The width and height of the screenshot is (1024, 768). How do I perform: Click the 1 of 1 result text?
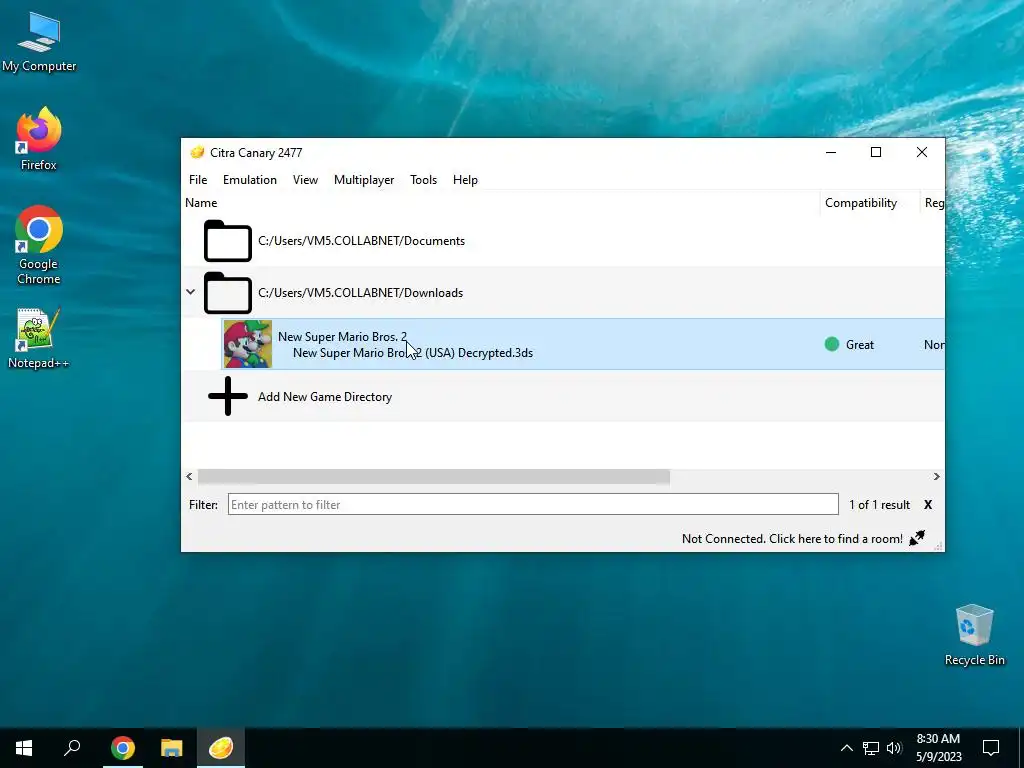pyautogui.click(x=879, y=505)
